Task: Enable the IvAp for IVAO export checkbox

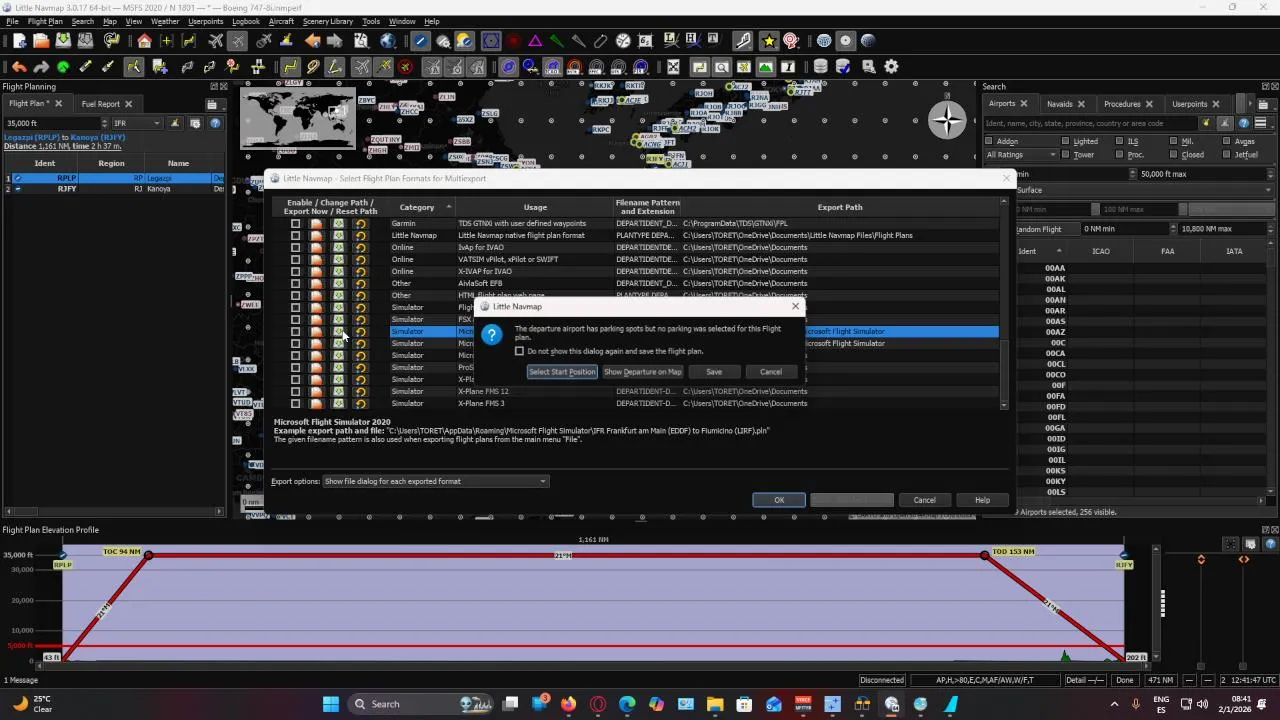Action: [x=295, y=248]
